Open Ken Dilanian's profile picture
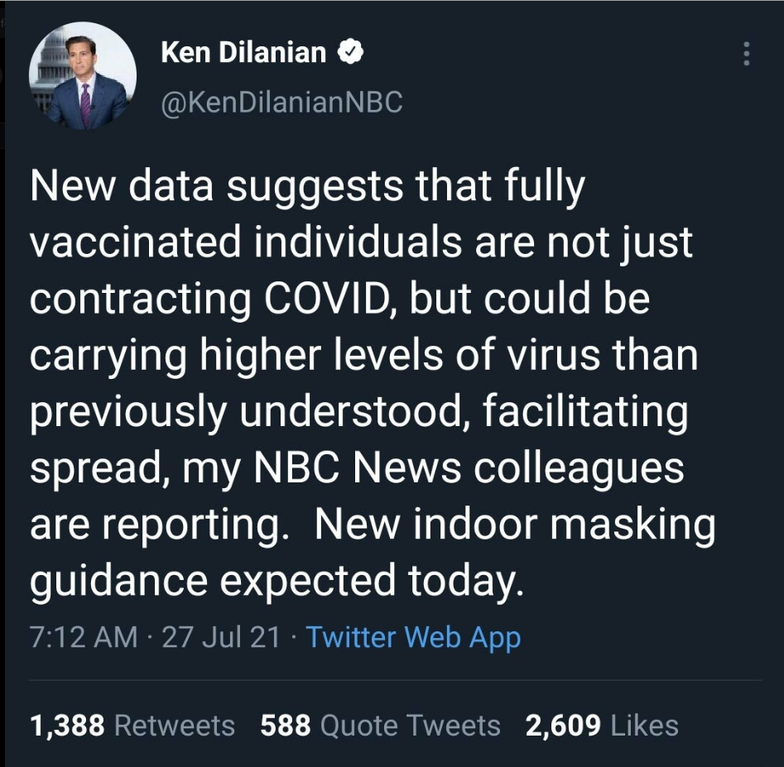784x767 pixels. pos(82,77)
